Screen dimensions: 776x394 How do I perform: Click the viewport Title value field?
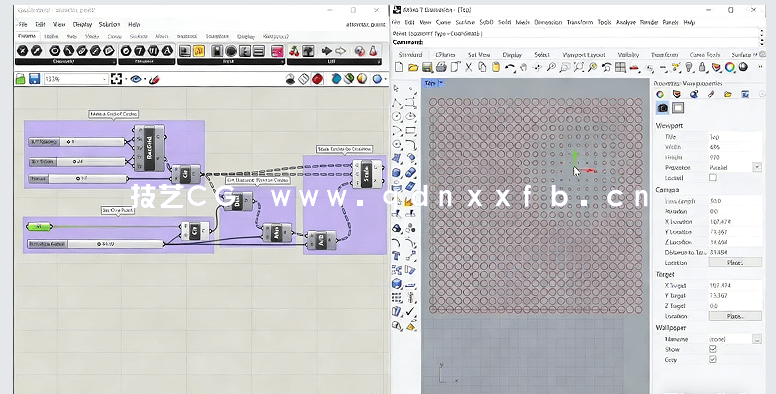pyautogui.click(x=735, y=137)
